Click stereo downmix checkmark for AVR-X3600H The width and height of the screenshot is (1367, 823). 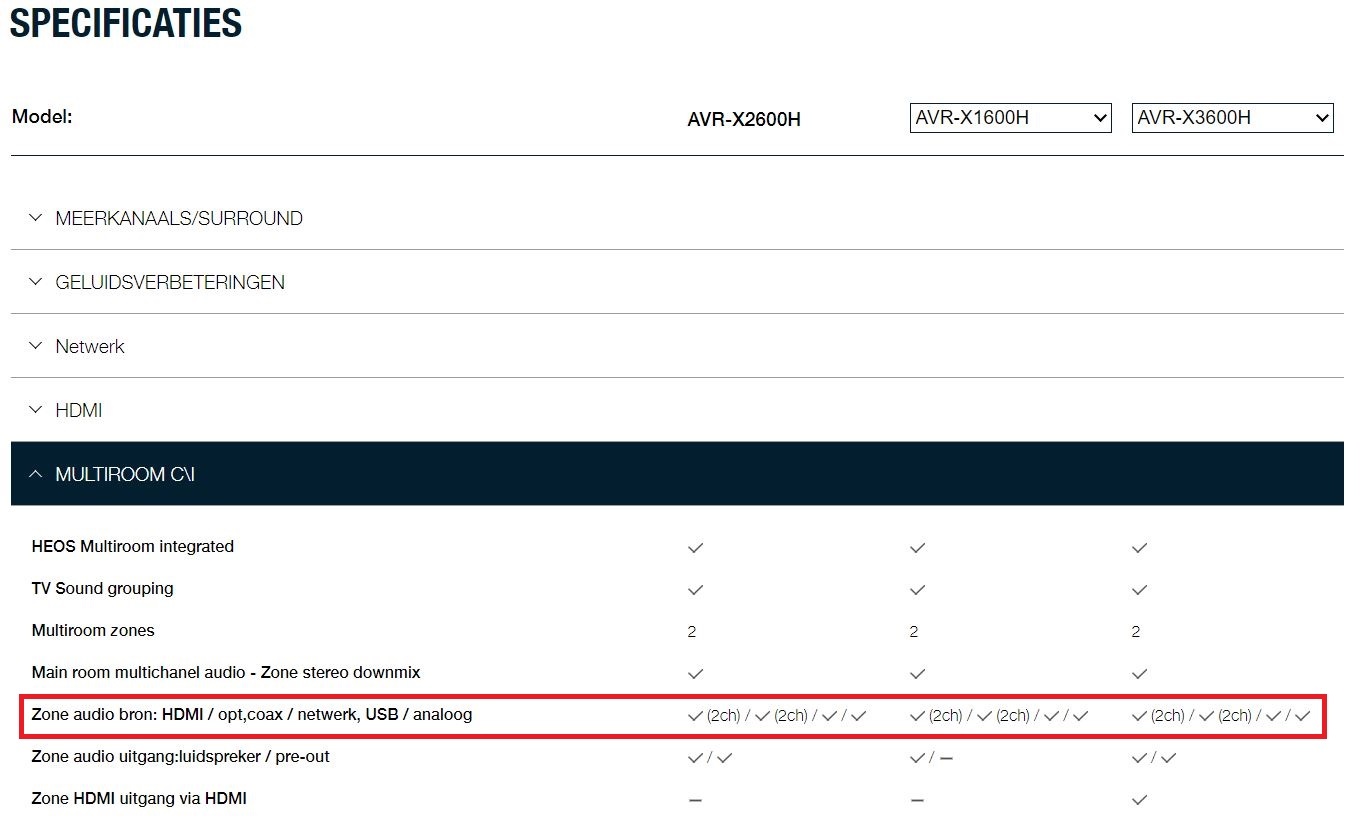click(x=1140, y=674)
